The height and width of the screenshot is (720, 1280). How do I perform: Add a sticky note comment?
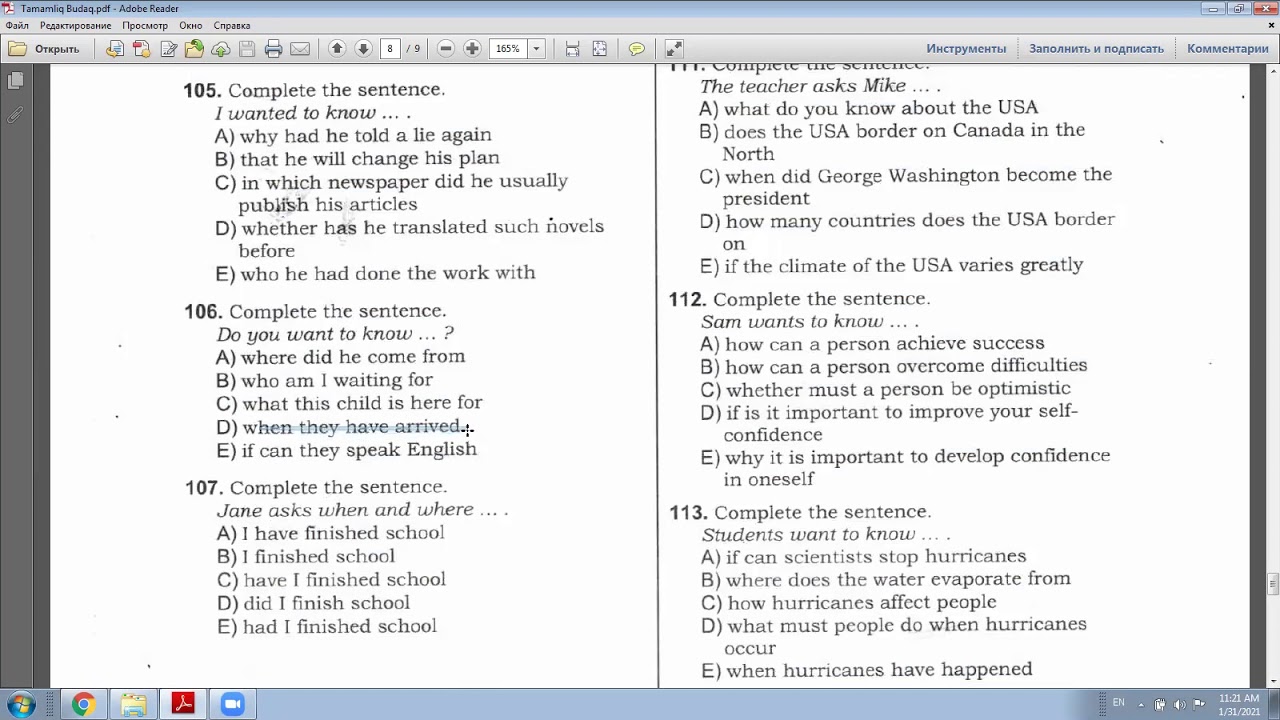coord(636,48)
